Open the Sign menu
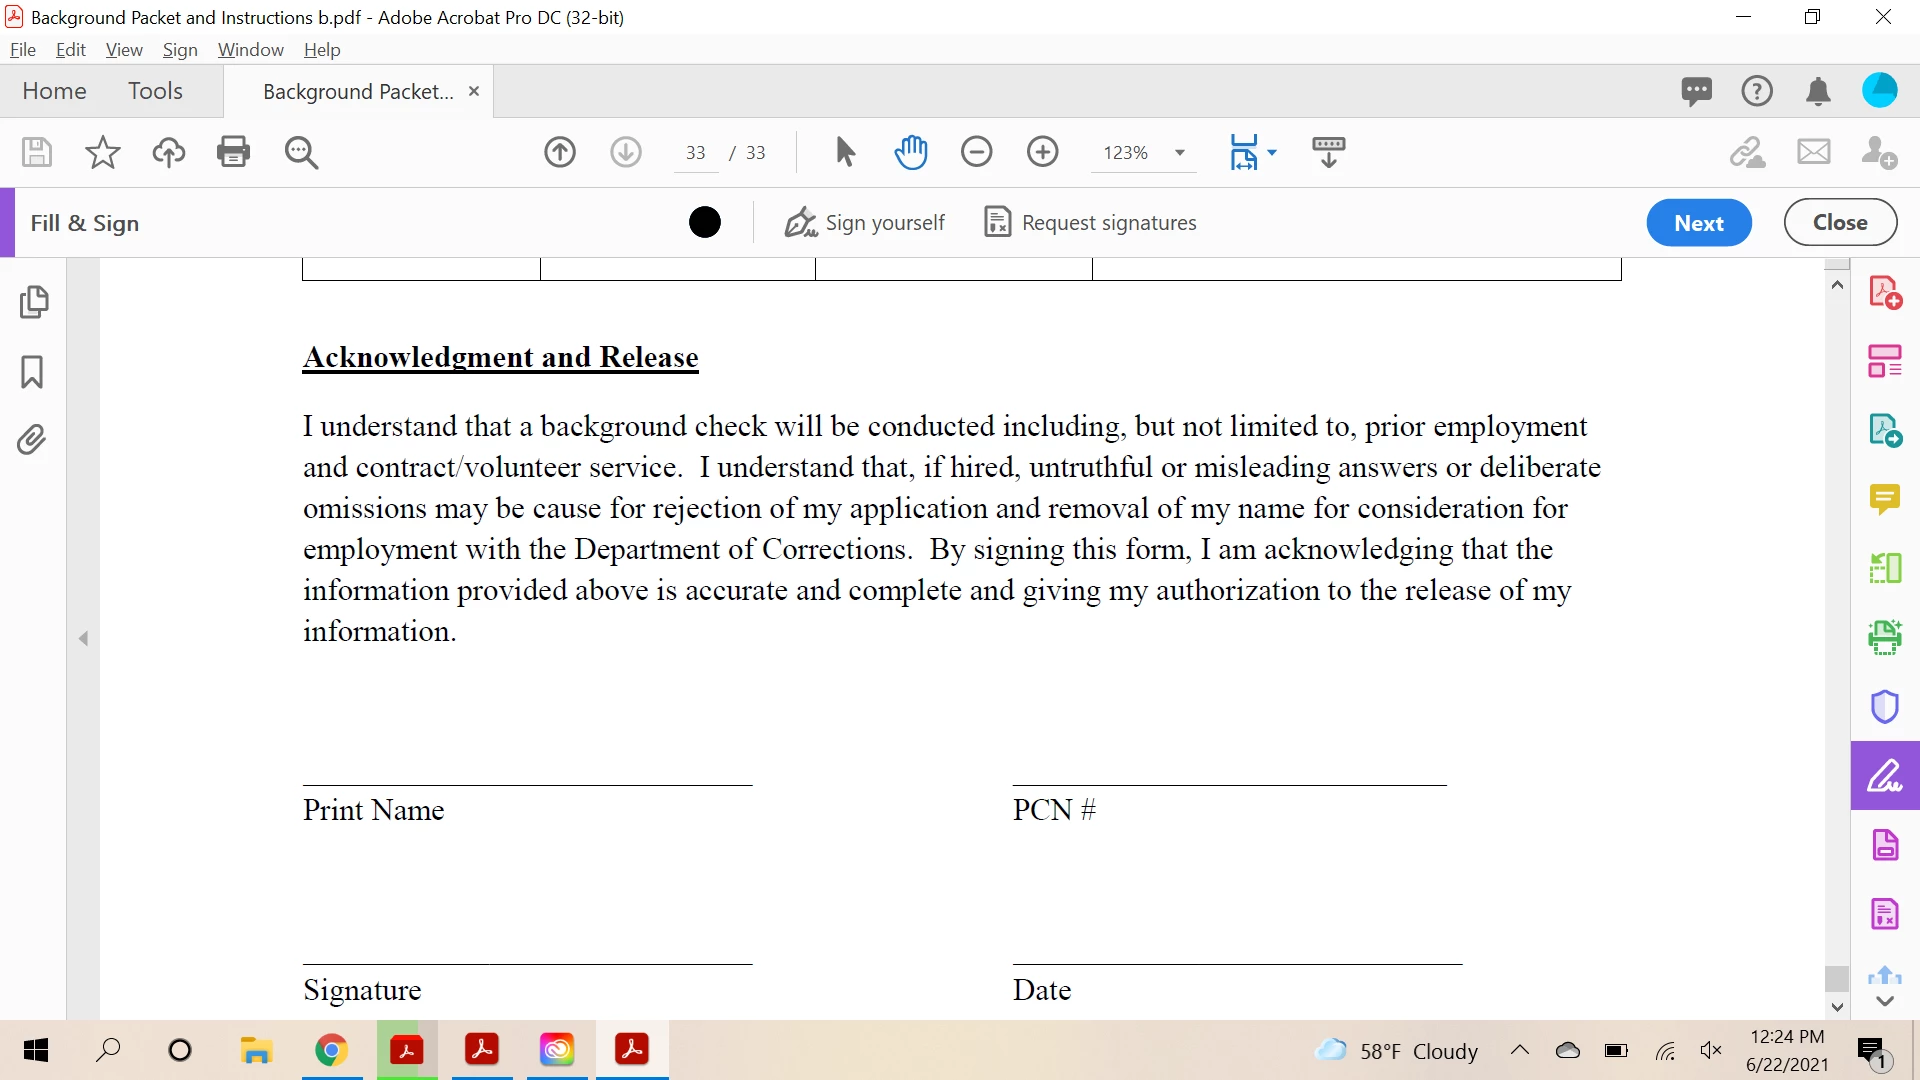Viewport: 1920px width, 1080px height. [180, 50]
